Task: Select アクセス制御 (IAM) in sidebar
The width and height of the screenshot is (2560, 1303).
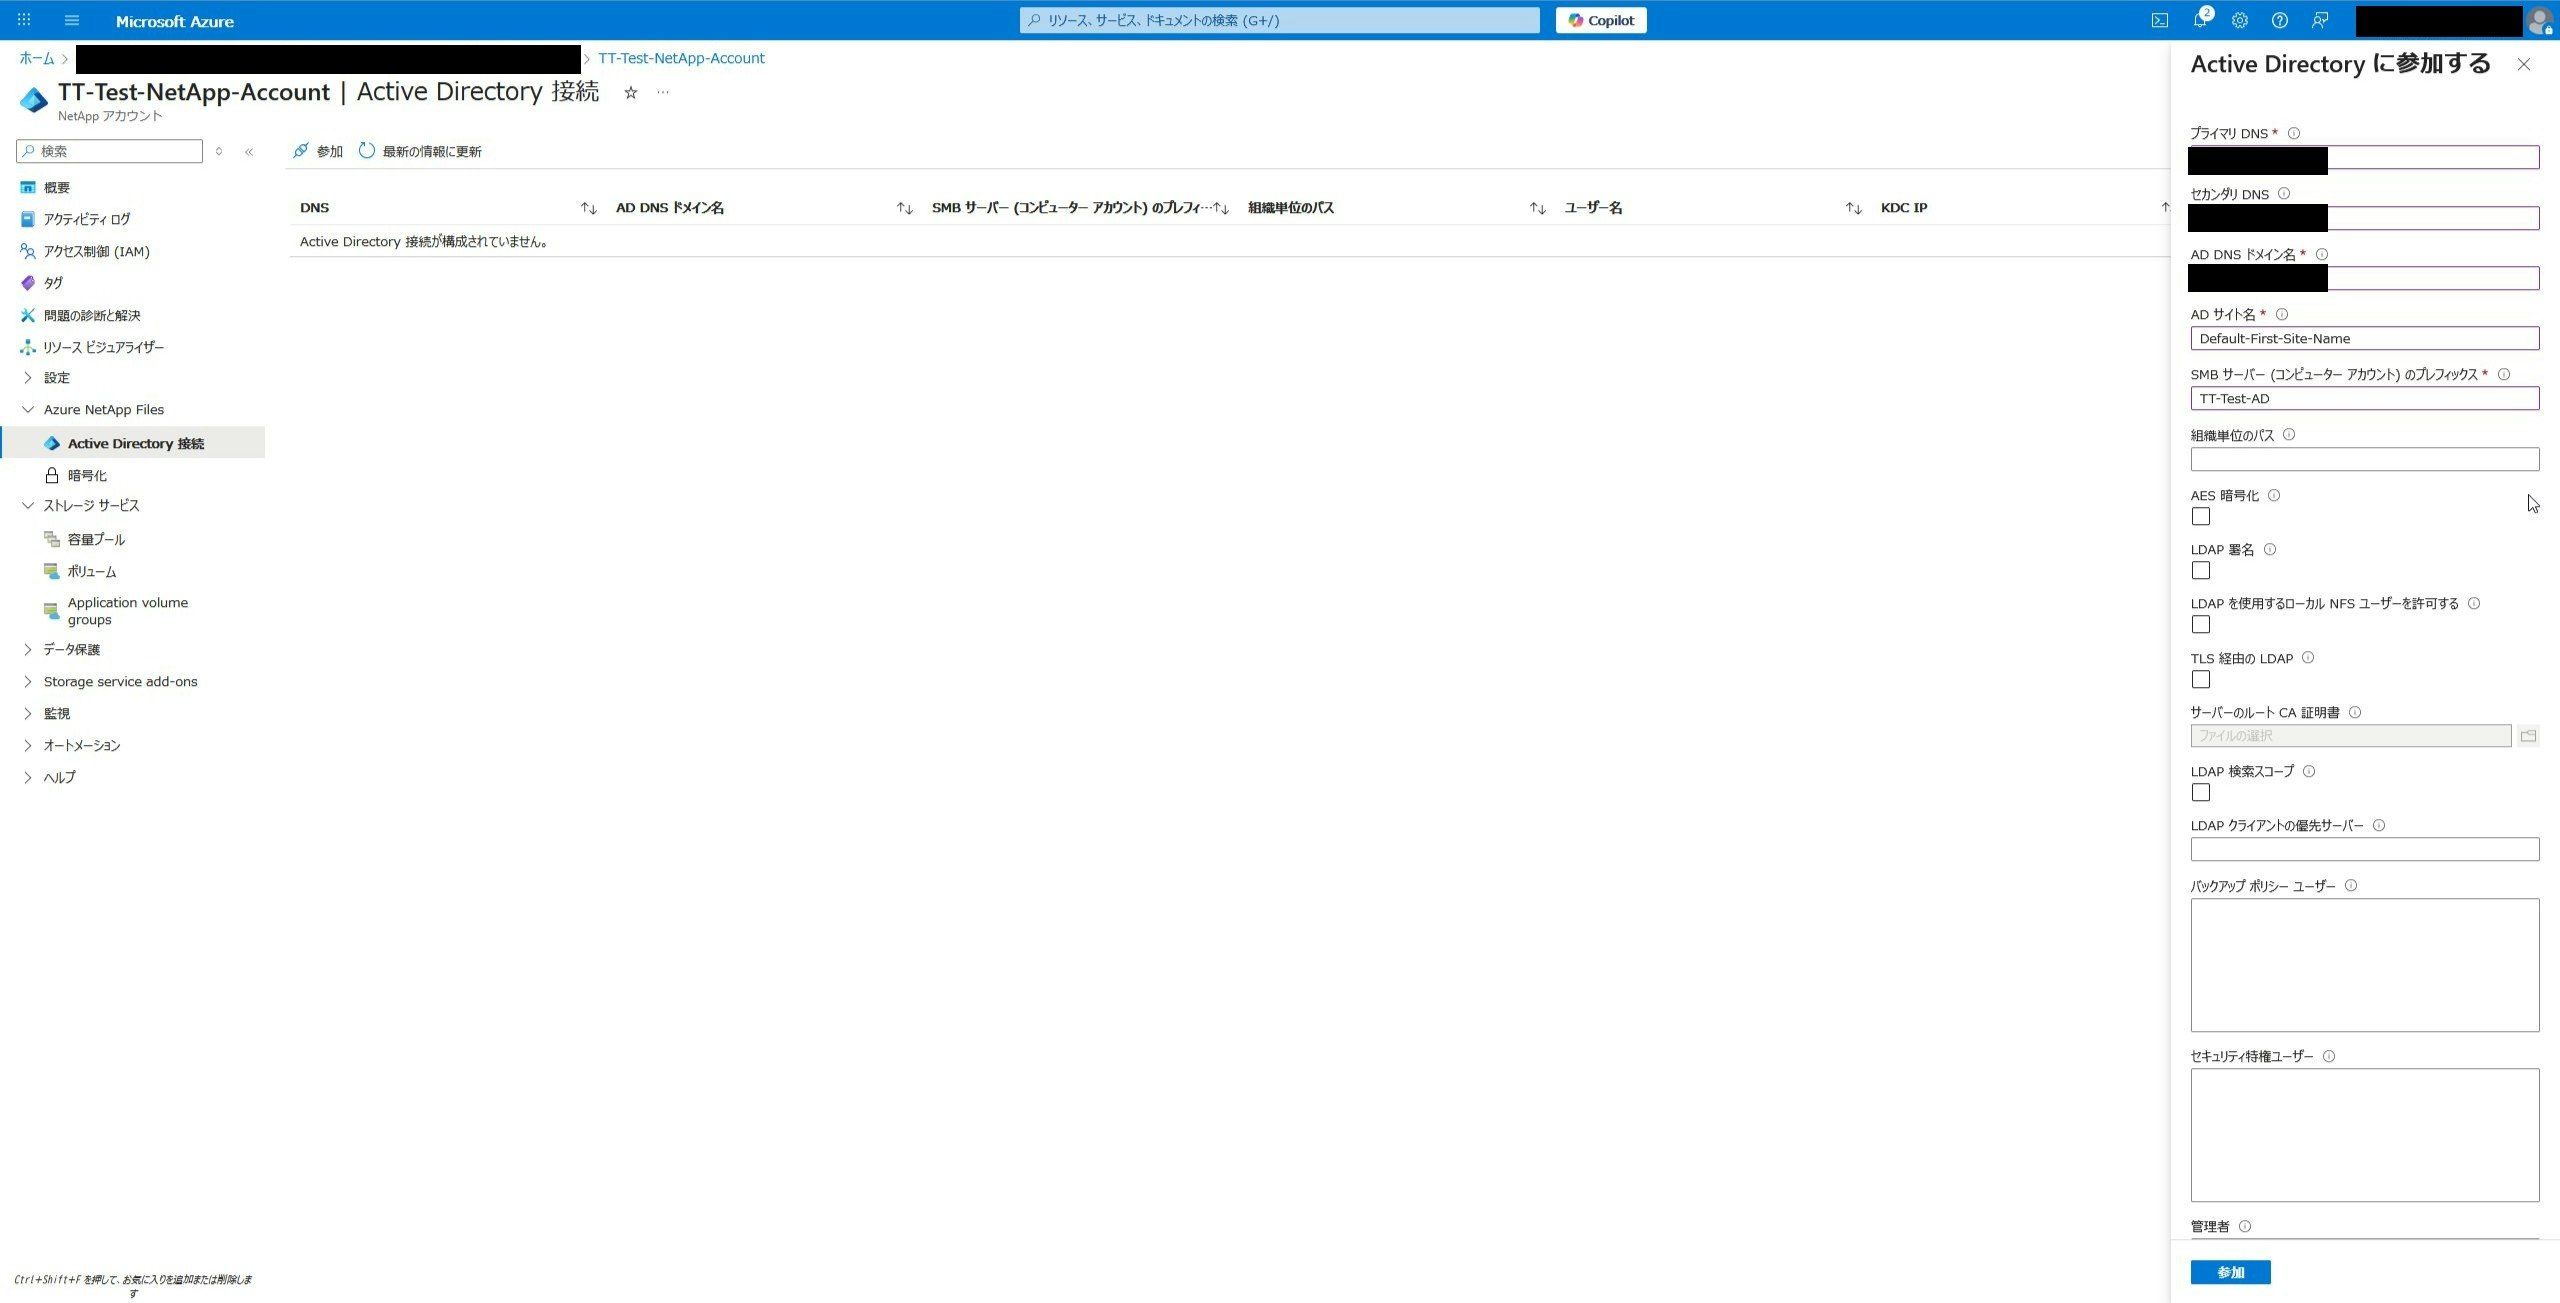Action: (96, 252)
